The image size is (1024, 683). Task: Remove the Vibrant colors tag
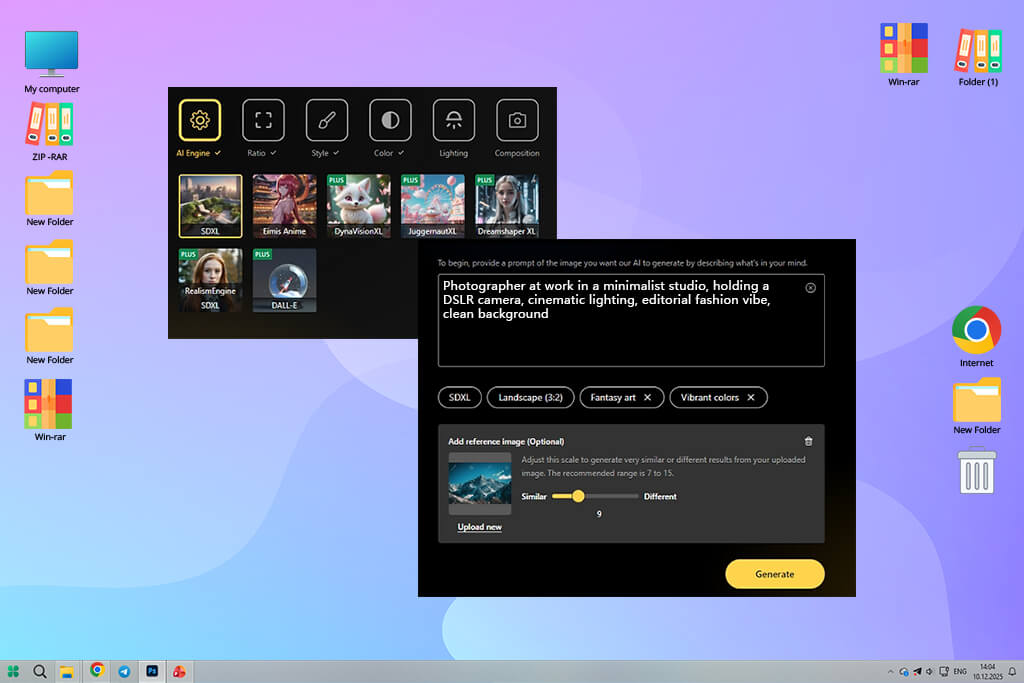[x=751, y=398]
